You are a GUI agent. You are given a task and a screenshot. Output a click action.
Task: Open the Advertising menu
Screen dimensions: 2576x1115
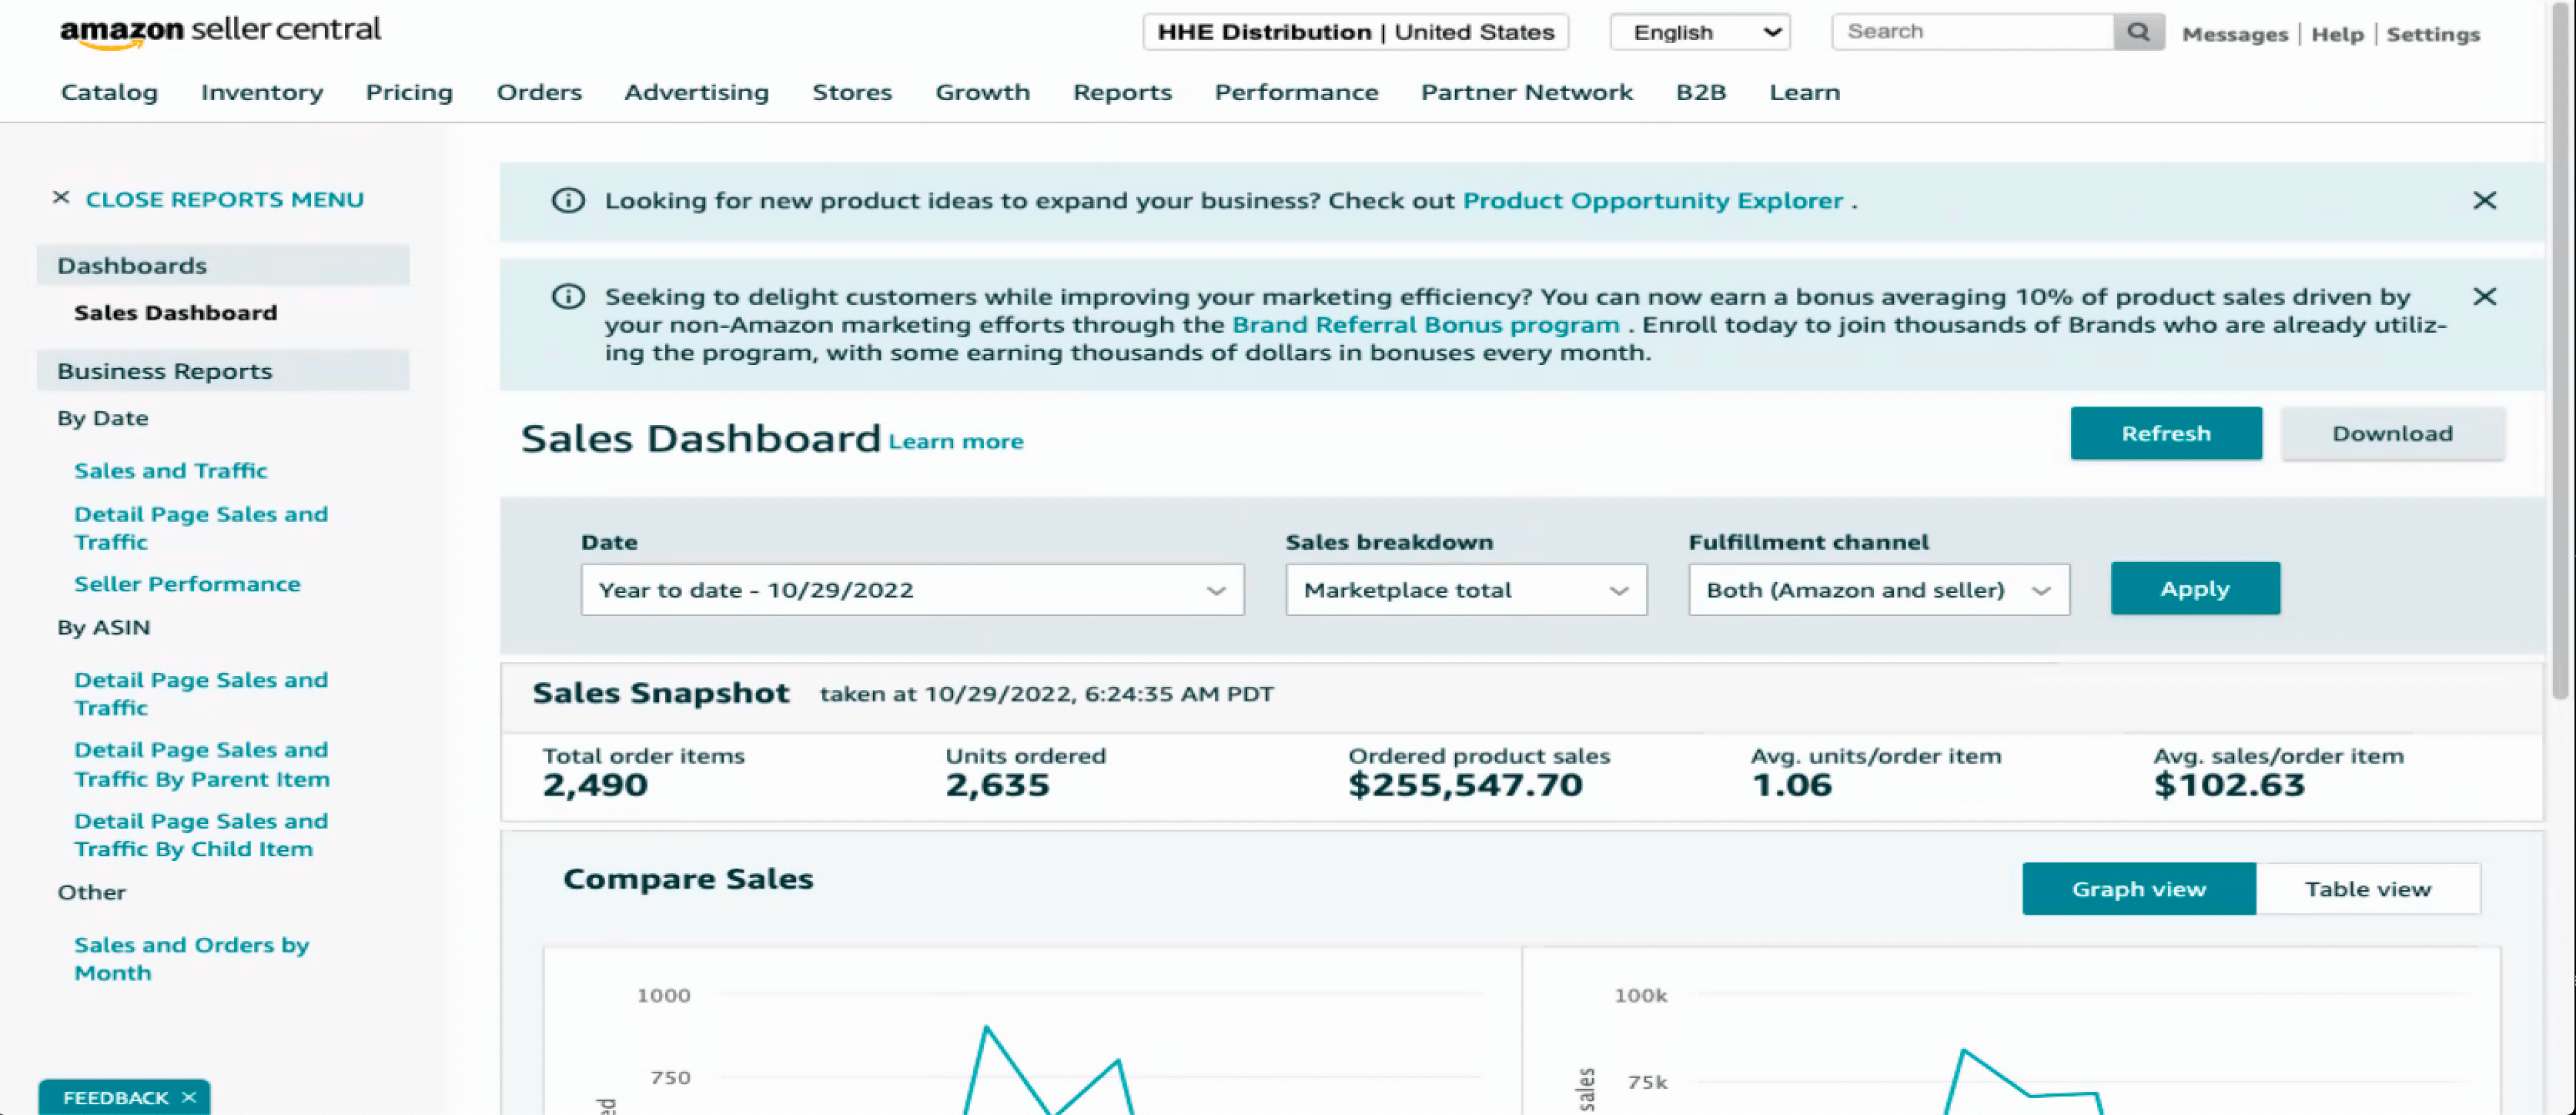point(696,92)
